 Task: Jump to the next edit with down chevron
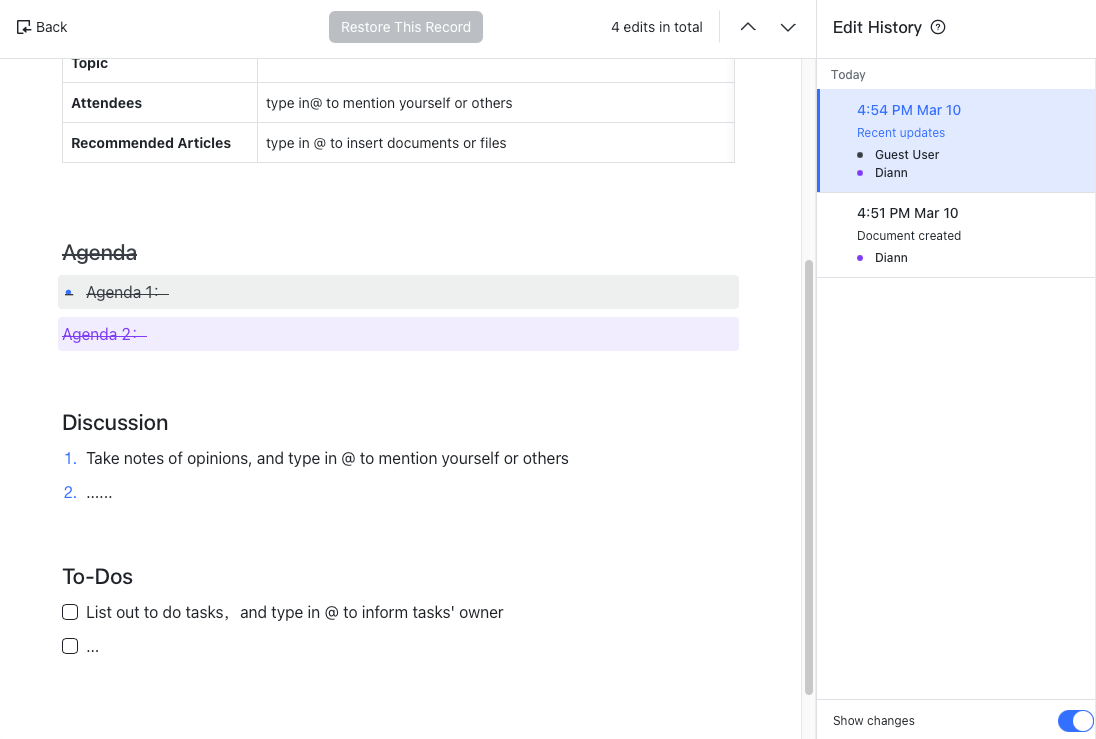click(788, 27)
